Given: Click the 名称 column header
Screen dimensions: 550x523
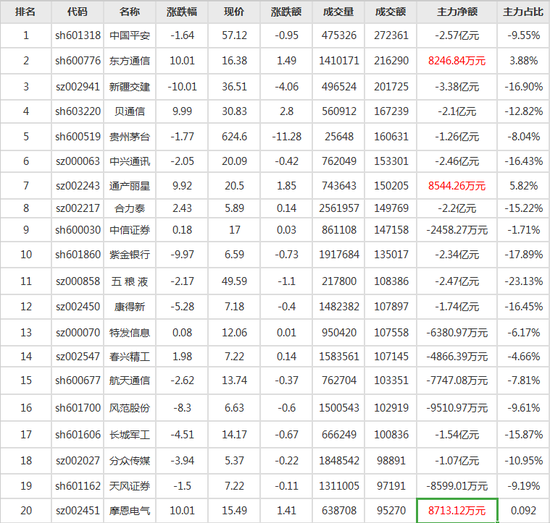Looking at the screenshot, I should coord(129,12).
